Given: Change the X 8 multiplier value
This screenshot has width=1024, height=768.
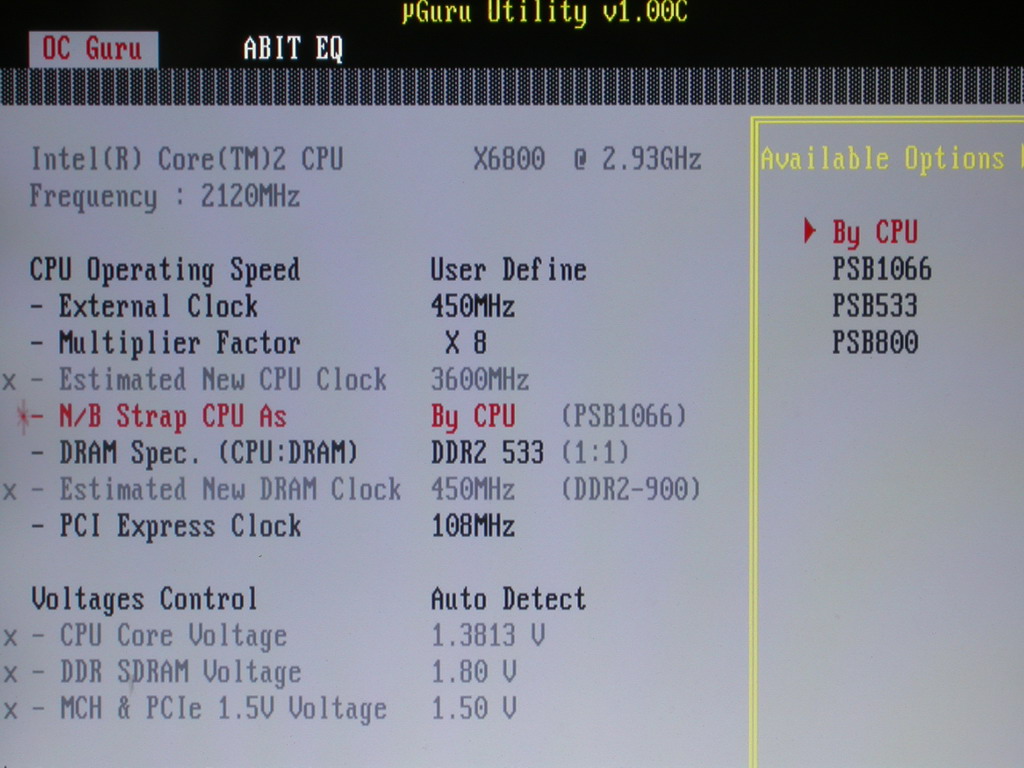Looking at the screenshot, I should tap(466, 342).
